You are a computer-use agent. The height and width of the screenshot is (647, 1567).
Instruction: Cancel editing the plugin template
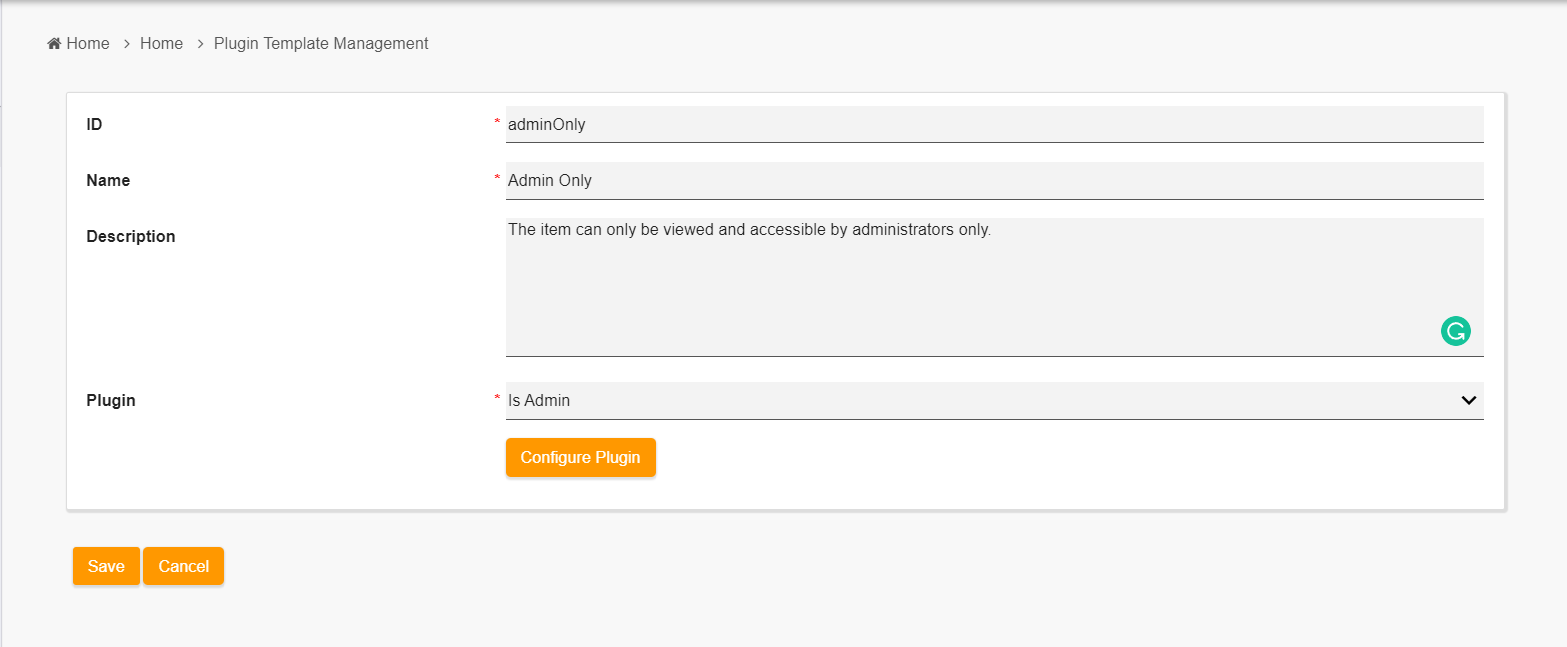pos(183,566)
